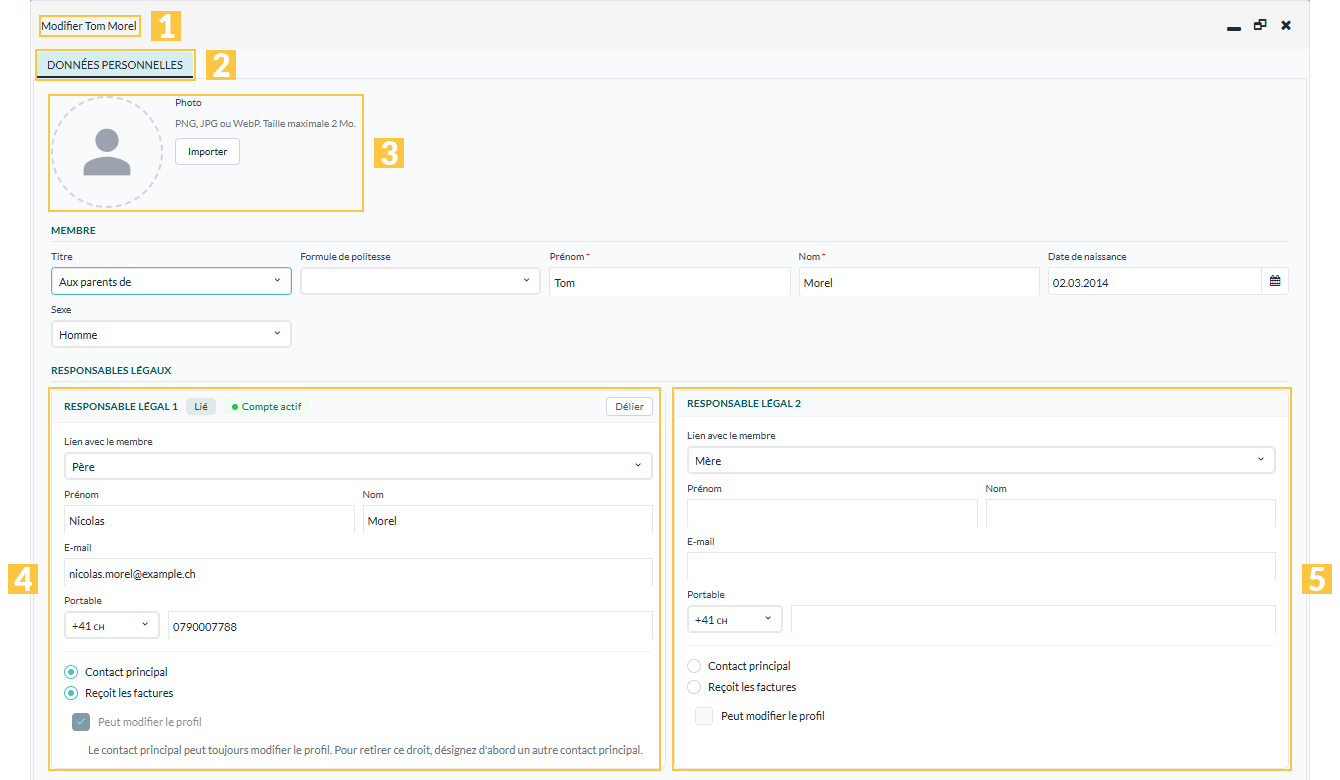Toggle Reçoit les factures for Responsable légal 1
Screen dimensions: 1340x780
coord(71,693)
